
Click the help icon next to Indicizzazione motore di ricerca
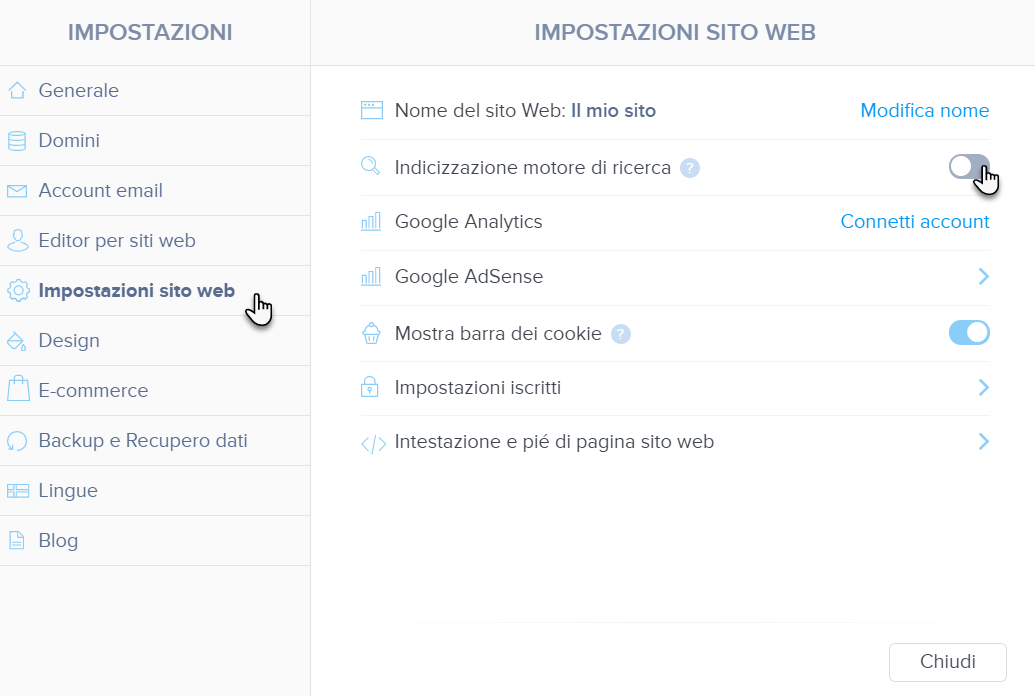pyautogui.click(x=690, y=168)
